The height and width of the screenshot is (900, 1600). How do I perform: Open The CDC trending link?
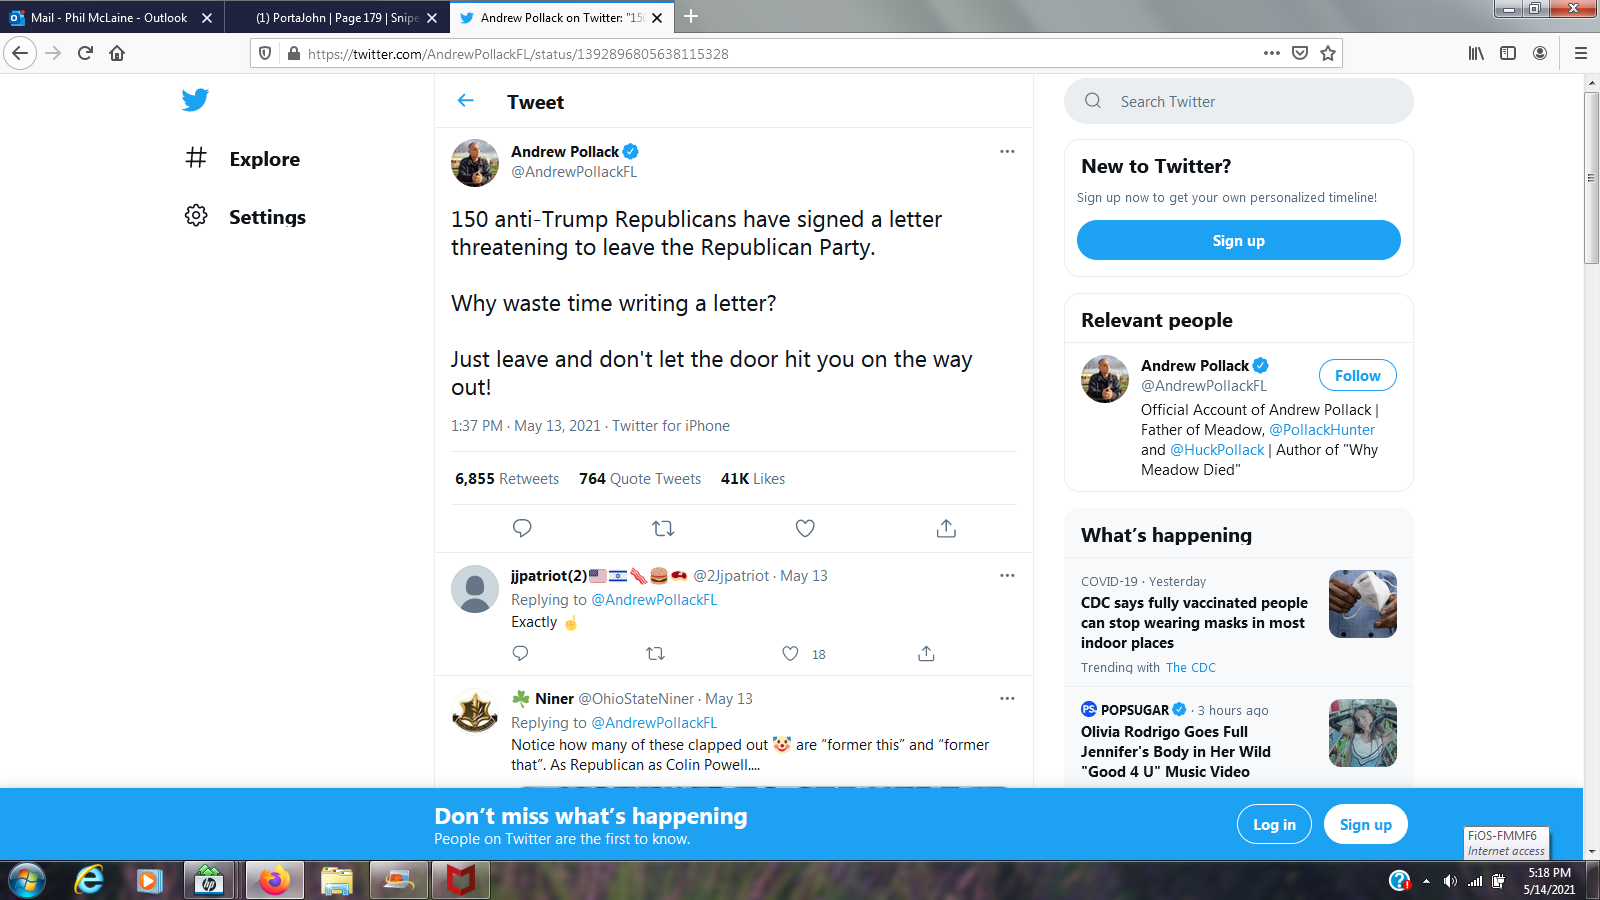[x=1190, y=667]
